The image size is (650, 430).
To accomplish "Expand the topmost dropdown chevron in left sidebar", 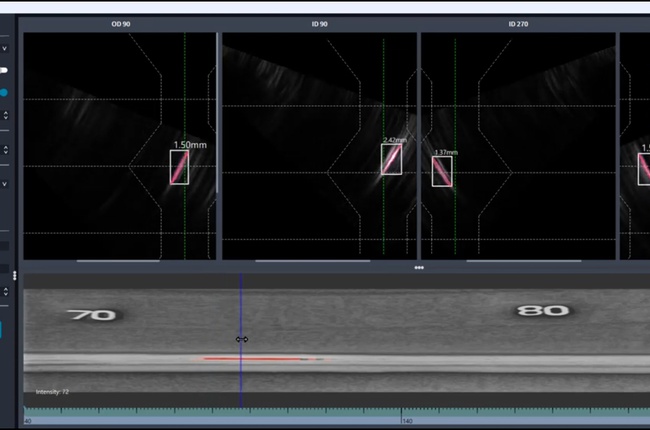I will pyautogui.click(x=5, y=47).
